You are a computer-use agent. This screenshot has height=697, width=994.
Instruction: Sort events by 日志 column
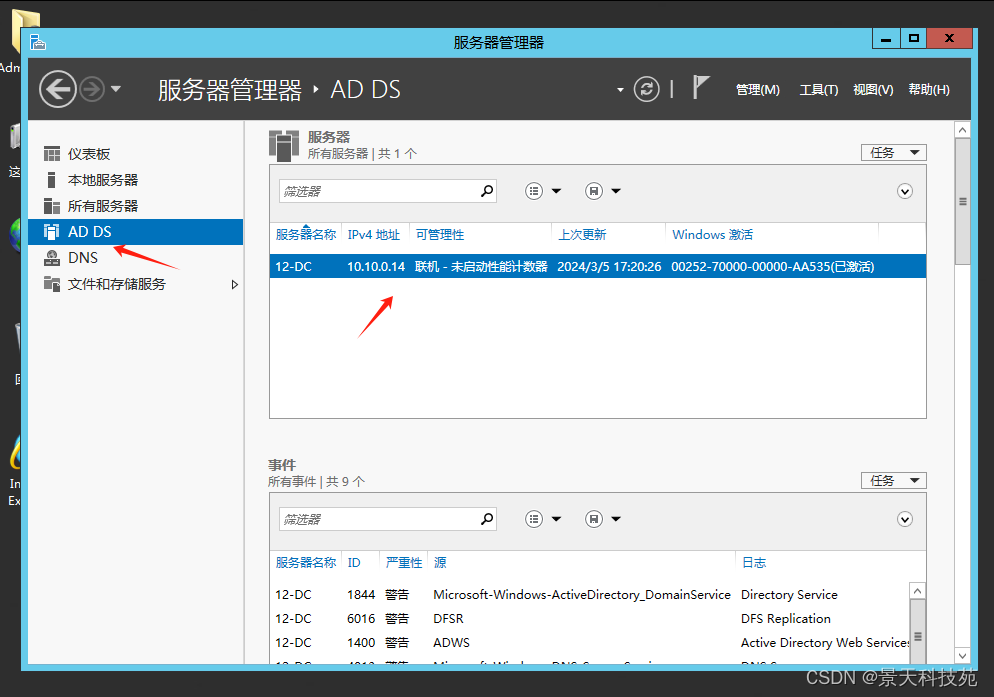pyautogui.click(x=754, y=563)
